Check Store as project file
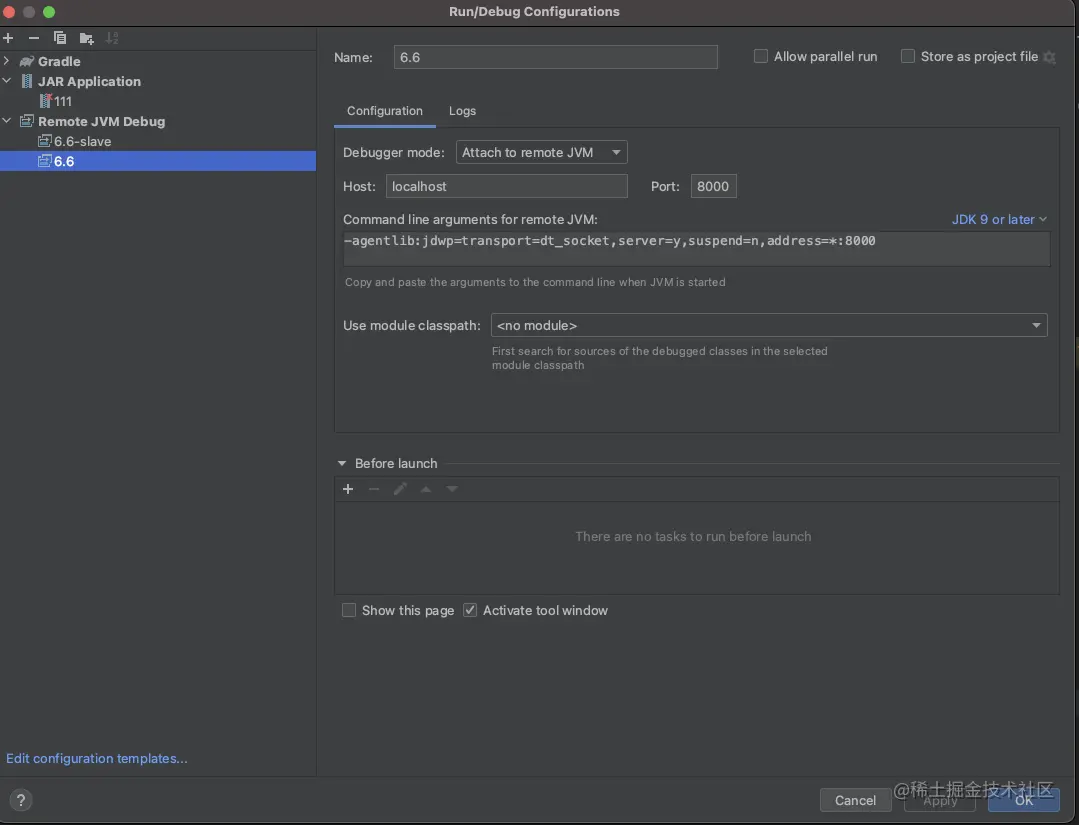The width and height of the screenshot is (1079, 825). click(x=908, y=56)
